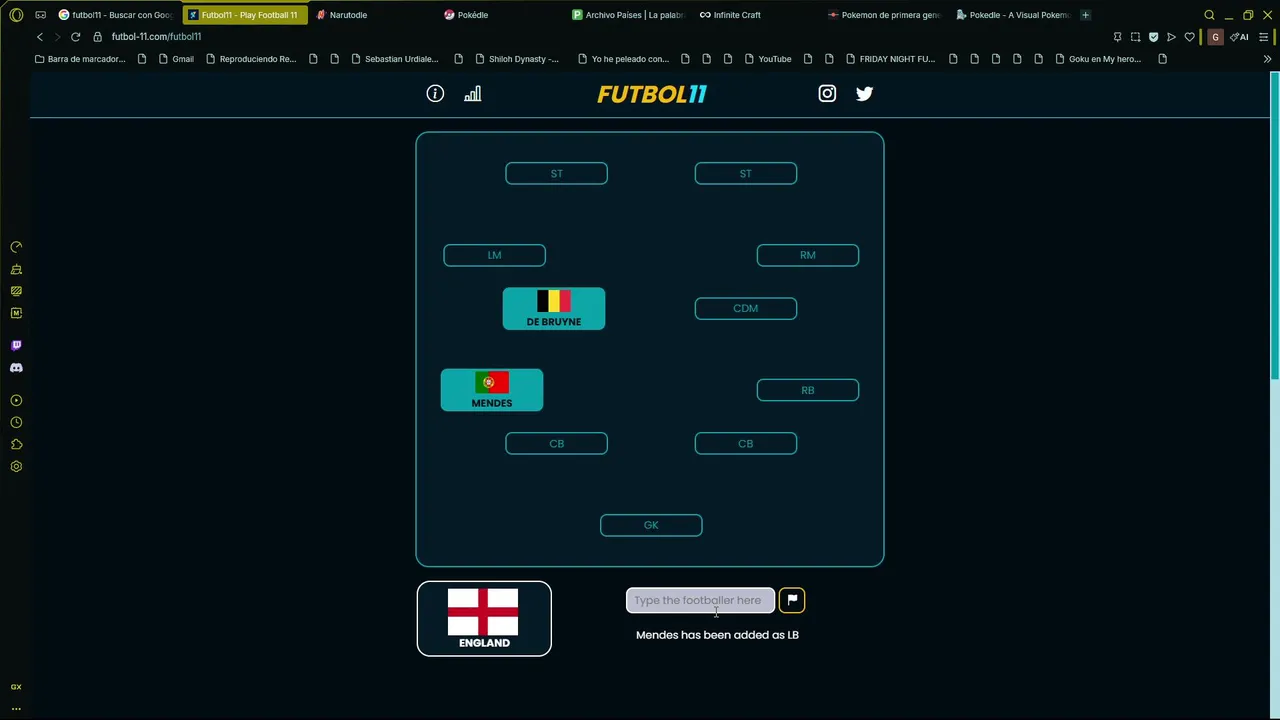
Task: Open the browser snapshot tool
Action: tap(1135, 37)
